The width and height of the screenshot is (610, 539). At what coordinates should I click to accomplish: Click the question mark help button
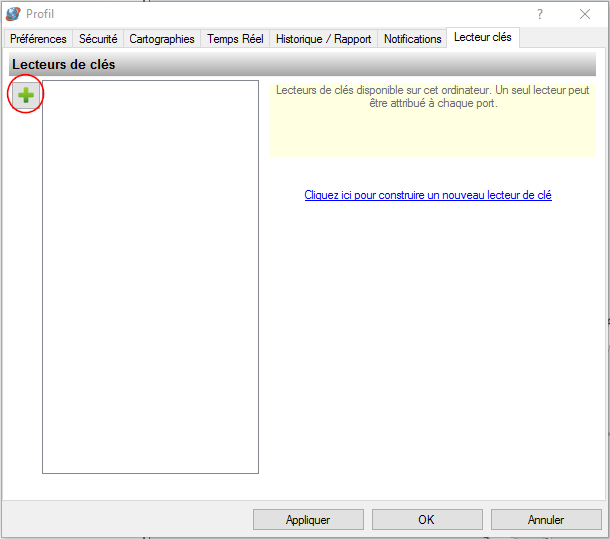540,14
